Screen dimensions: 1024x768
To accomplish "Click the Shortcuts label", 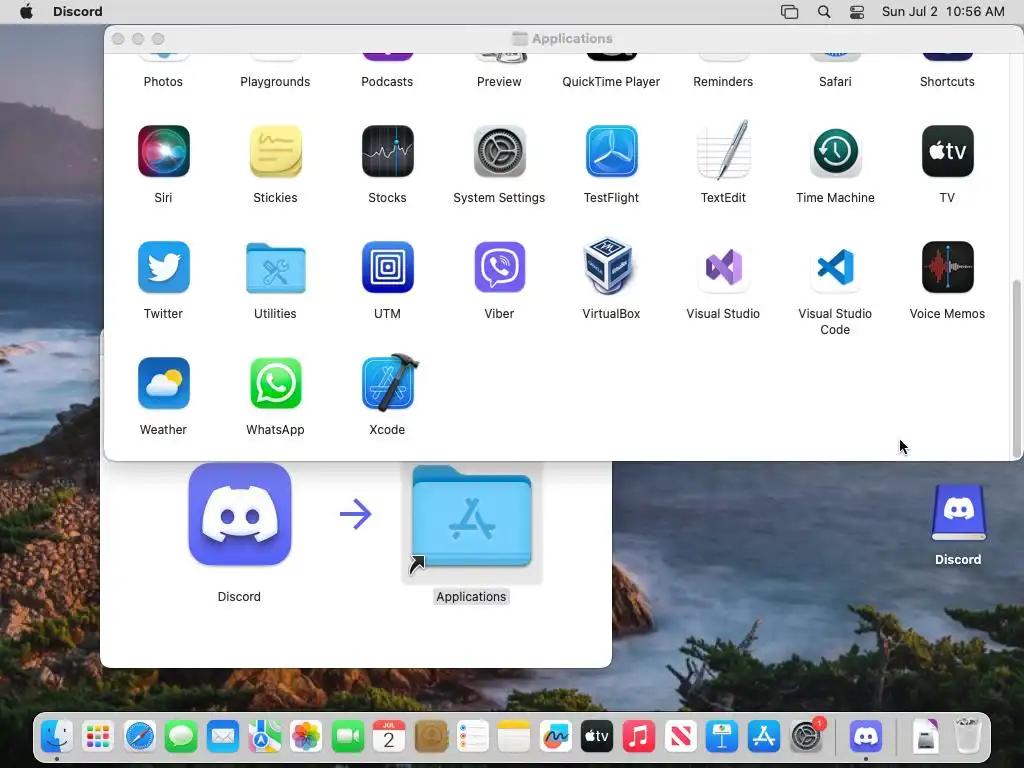I will [x=948, y=82].
